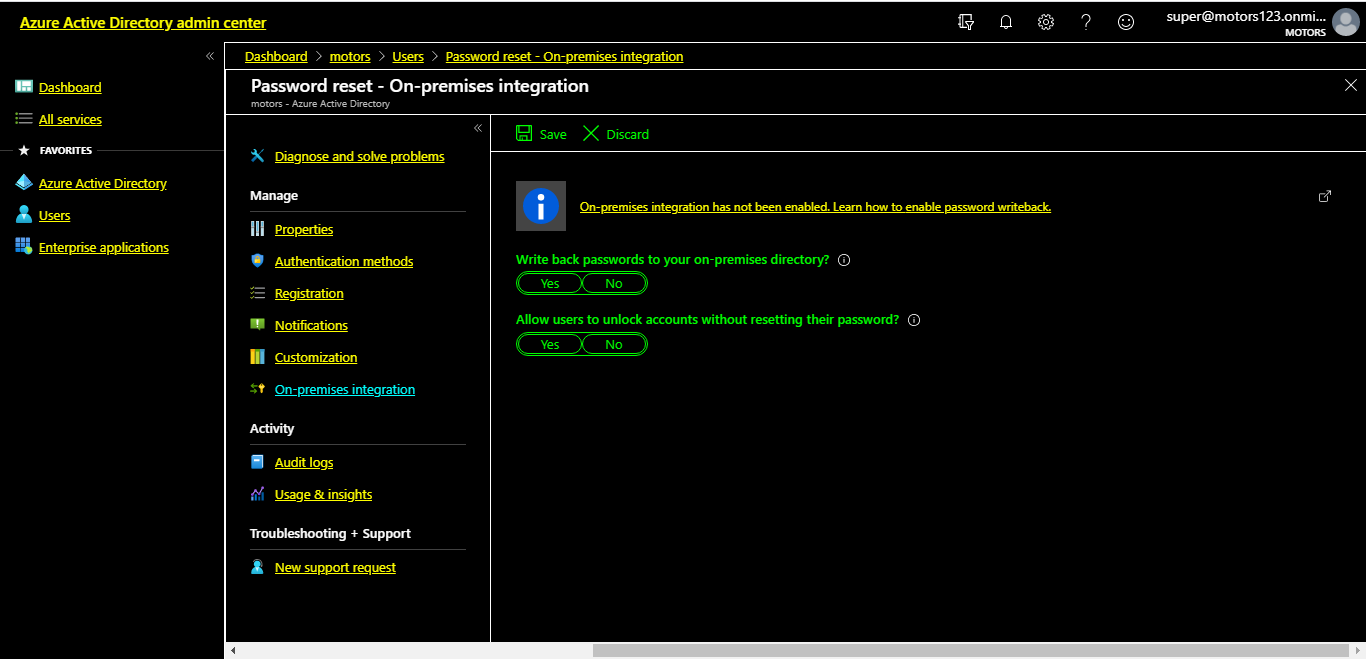Click the Usage & insights chart icon

258,494
